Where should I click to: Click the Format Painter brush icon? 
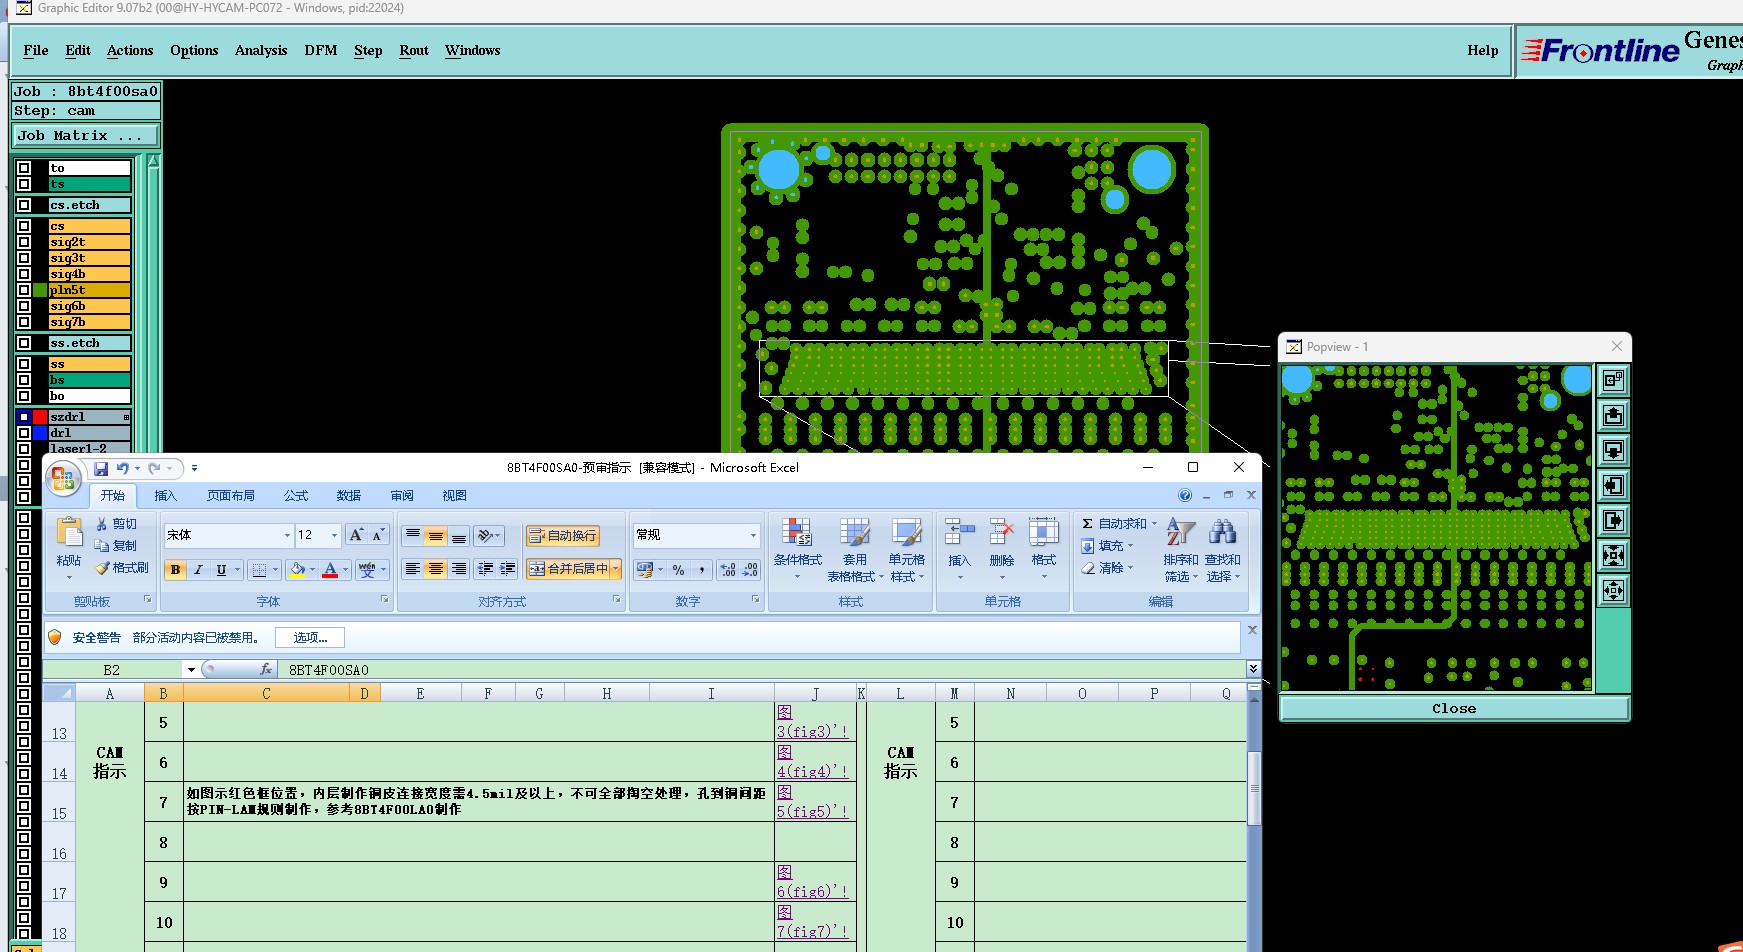(x=102, y=568)
